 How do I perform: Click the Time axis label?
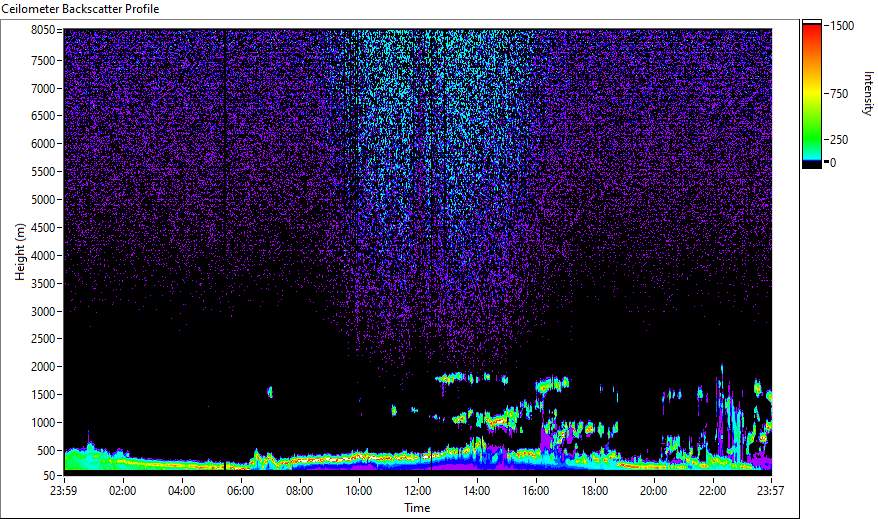point(417,508)
